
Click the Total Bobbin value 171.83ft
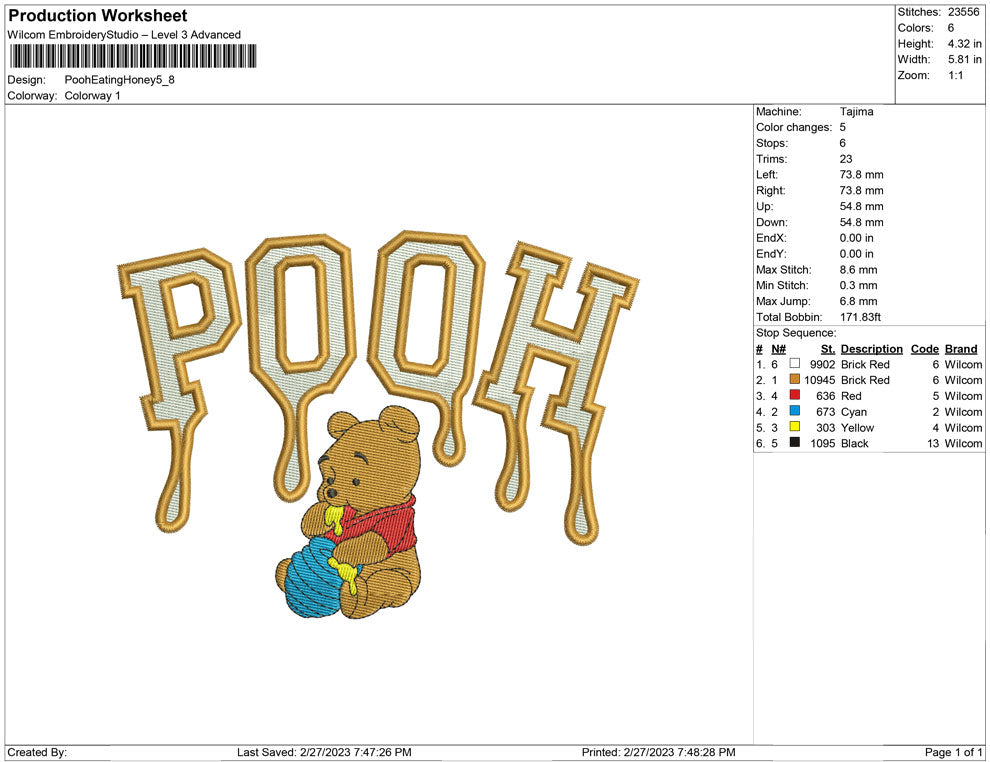(860, 317)
